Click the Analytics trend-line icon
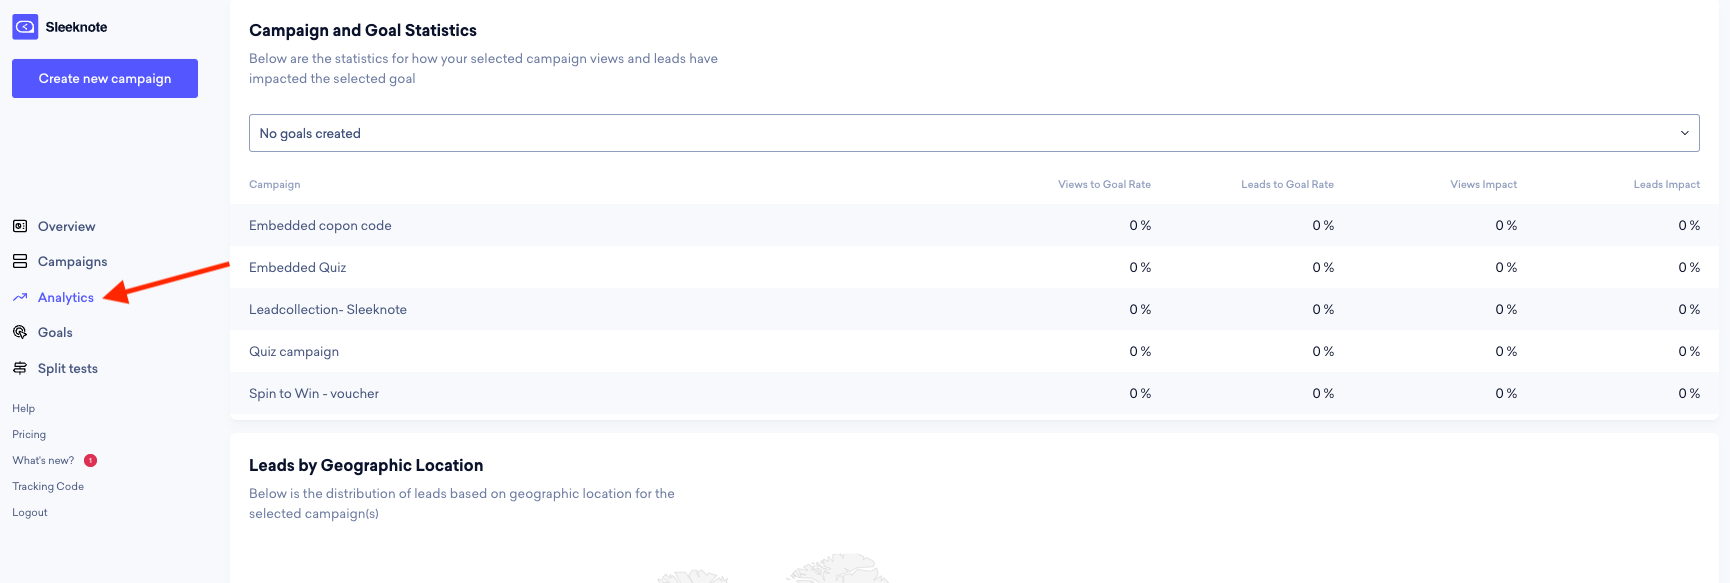 (x=20, y=297)
